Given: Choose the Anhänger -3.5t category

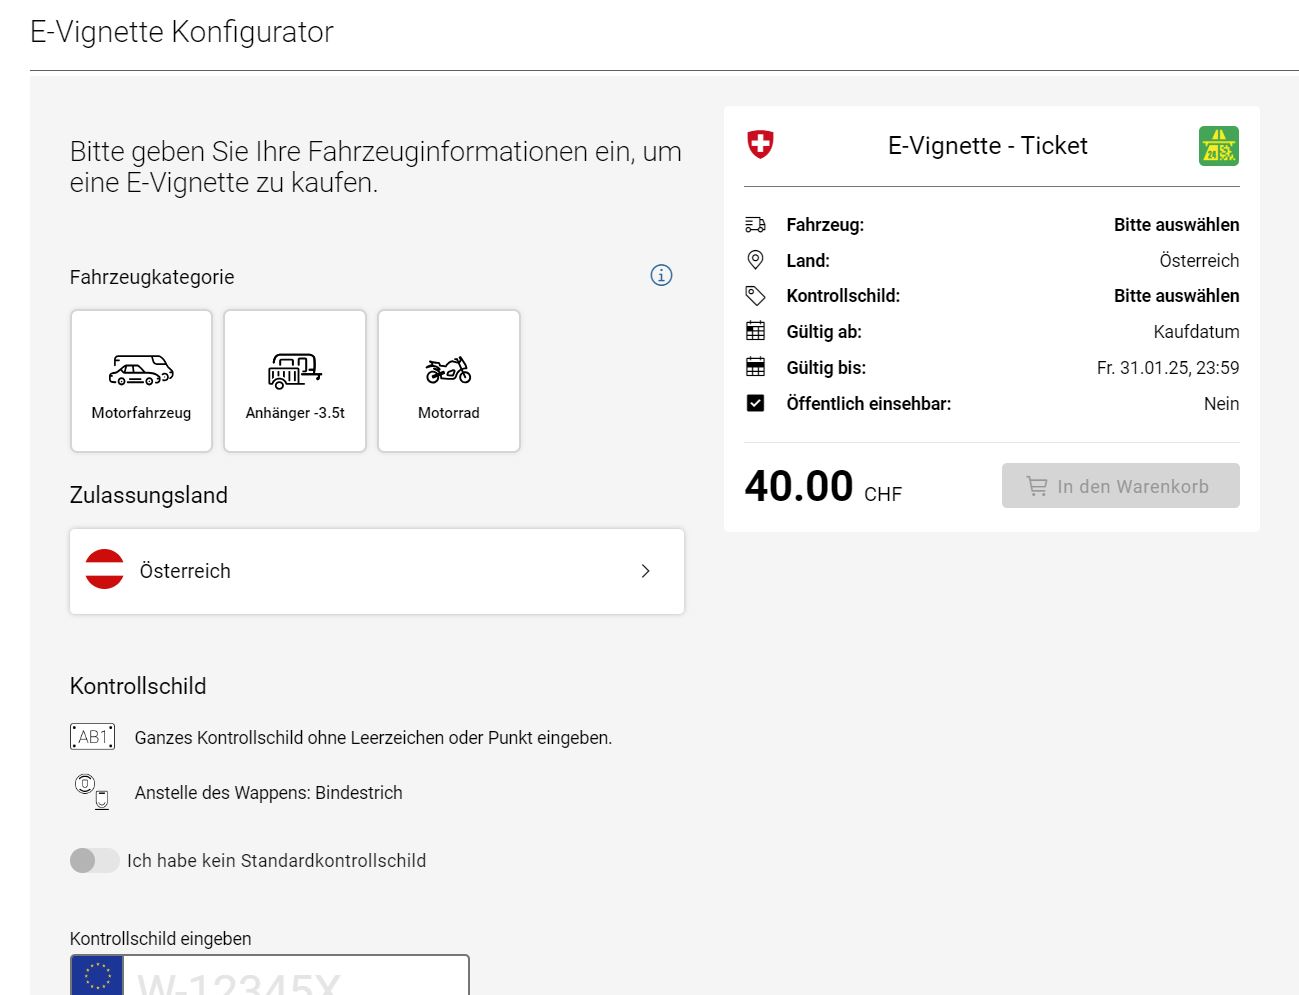Looking at the screenshot, I should (x=295, y=381).
